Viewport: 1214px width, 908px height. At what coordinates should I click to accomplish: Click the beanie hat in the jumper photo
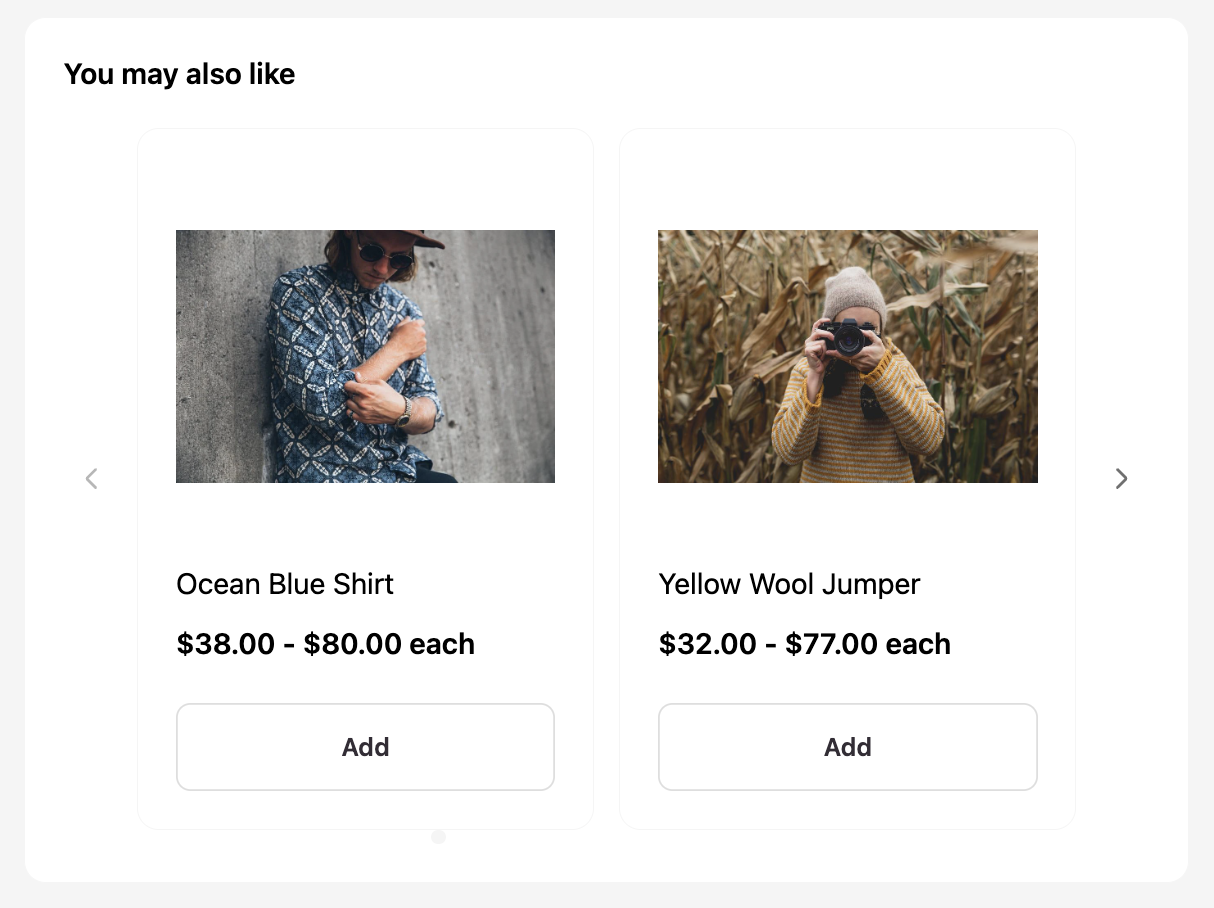pos(854,290)
